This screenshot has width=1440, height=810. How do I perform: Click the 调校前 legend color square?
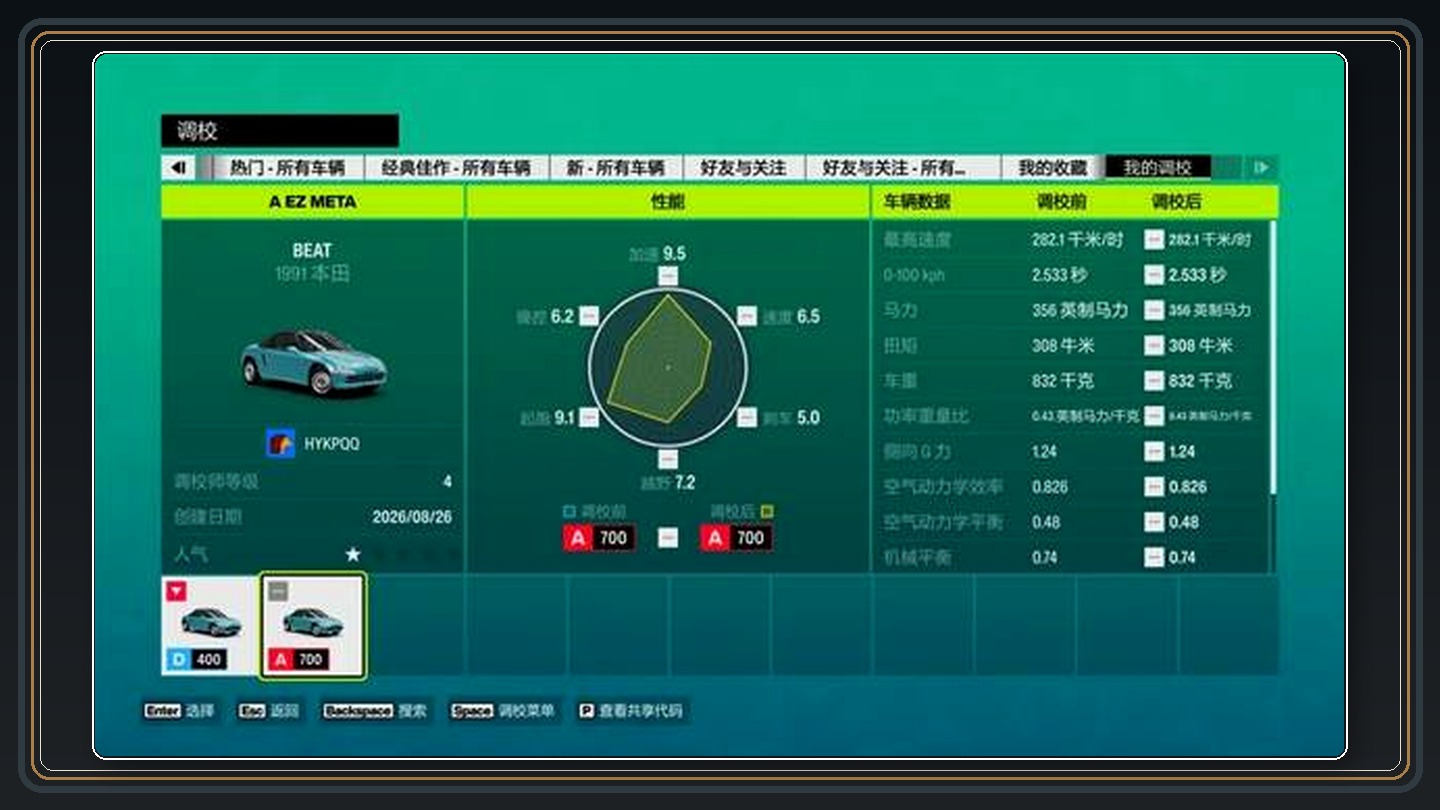(569, 512)
